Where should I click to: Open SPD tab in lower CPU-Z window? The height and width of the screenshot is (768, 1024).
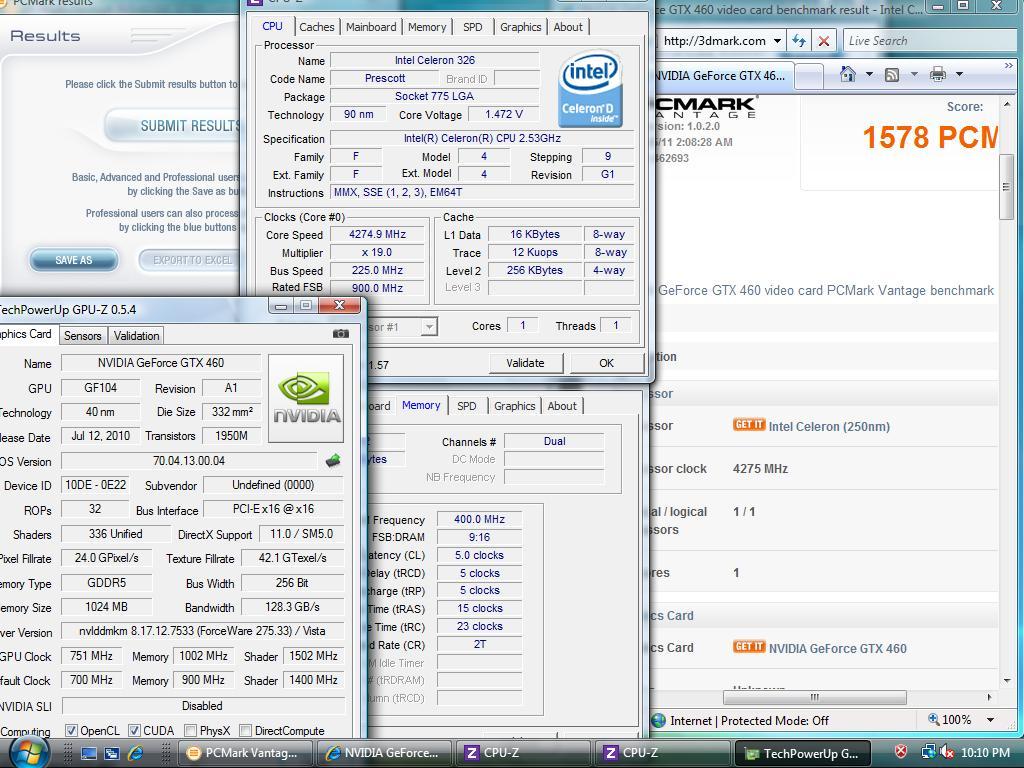click(x=467, y=406)
